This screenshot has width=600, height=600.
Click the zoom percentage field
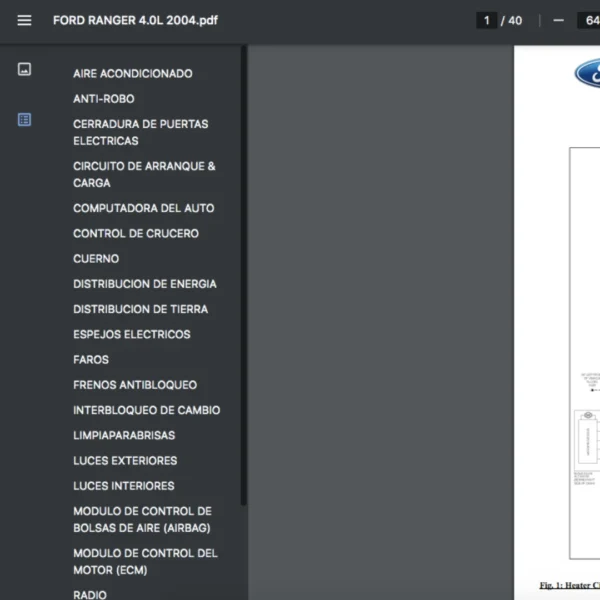tap(589, 20)
